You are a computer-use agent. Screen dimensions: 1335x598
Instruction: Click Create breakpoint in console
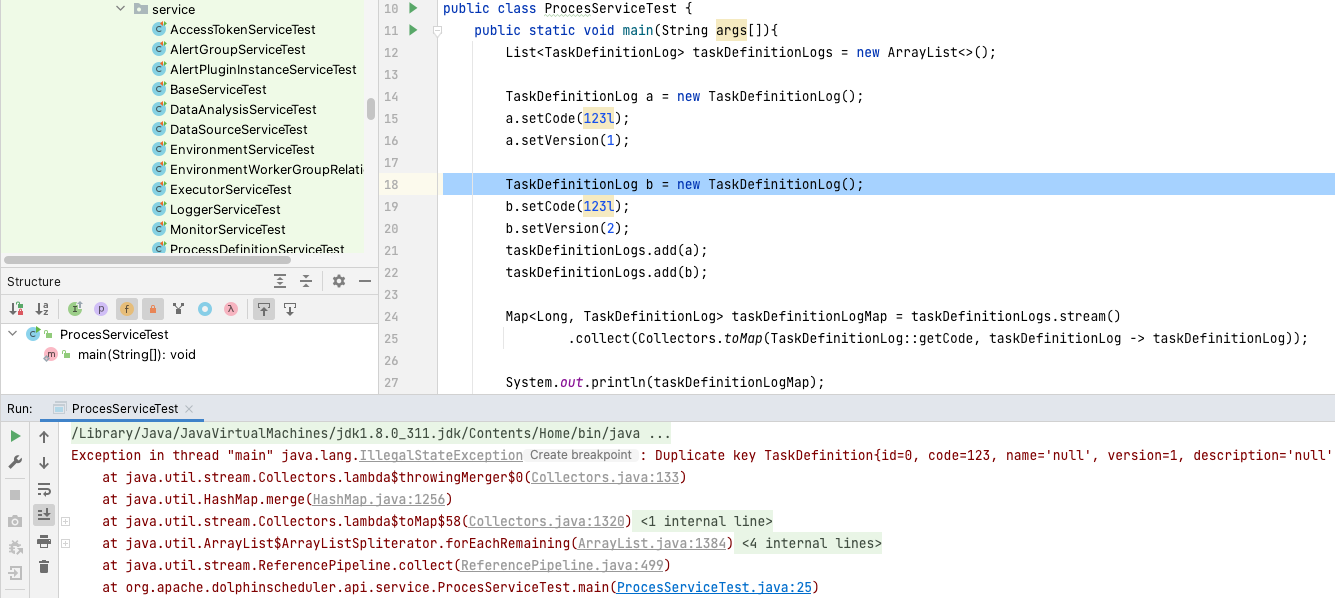click(x=580, y=455)
